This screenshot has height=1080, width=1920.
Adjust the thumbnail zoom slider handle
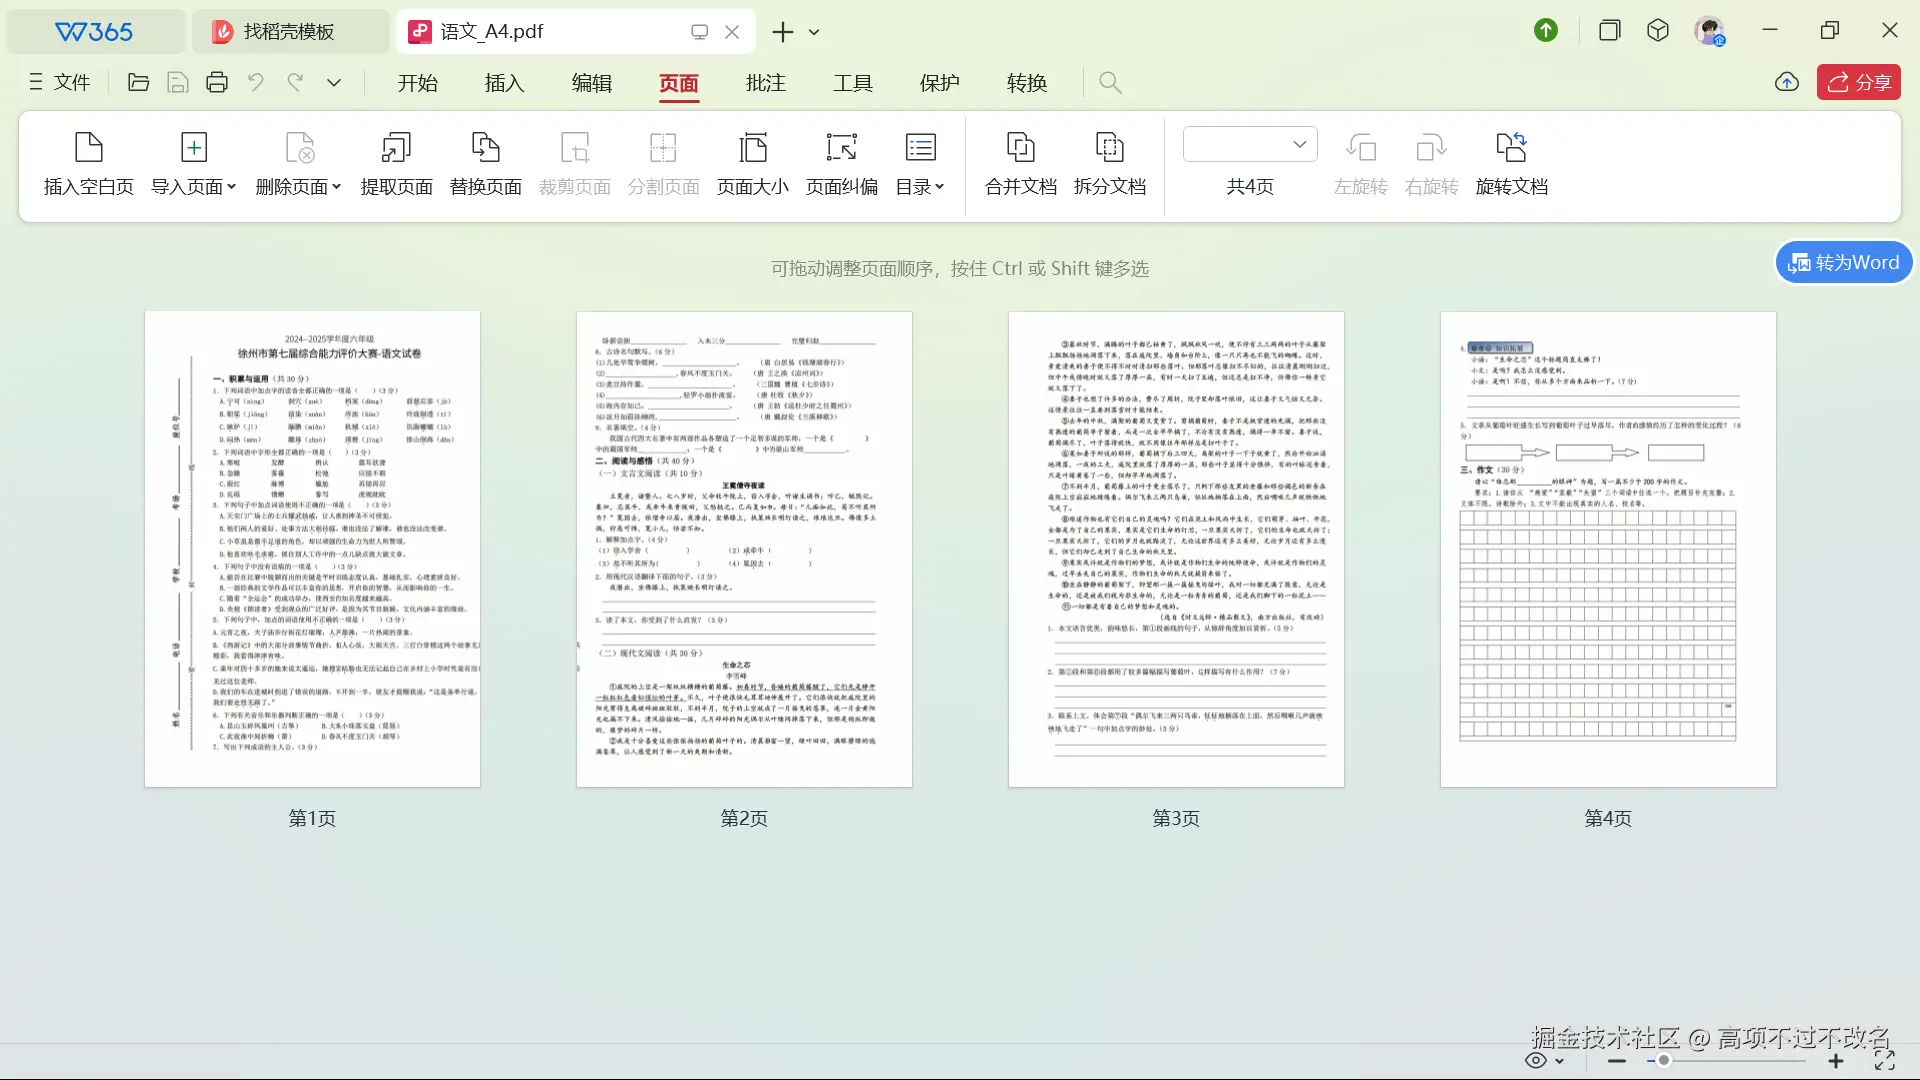[x=1663, y=1061]
